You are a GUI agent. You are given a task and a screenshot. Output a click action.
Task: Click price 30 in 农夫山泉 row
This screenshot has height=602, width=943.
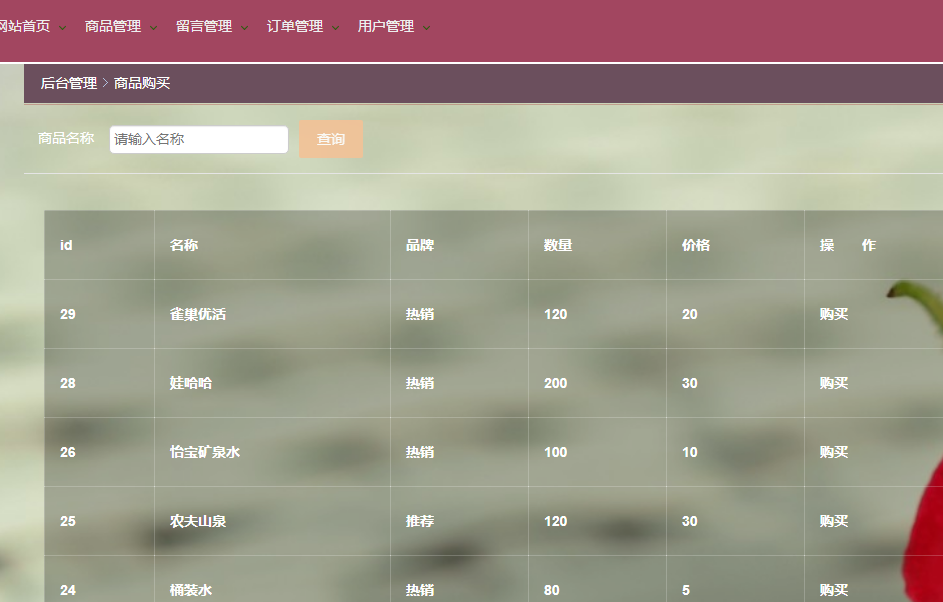click(x=690, y=521)
